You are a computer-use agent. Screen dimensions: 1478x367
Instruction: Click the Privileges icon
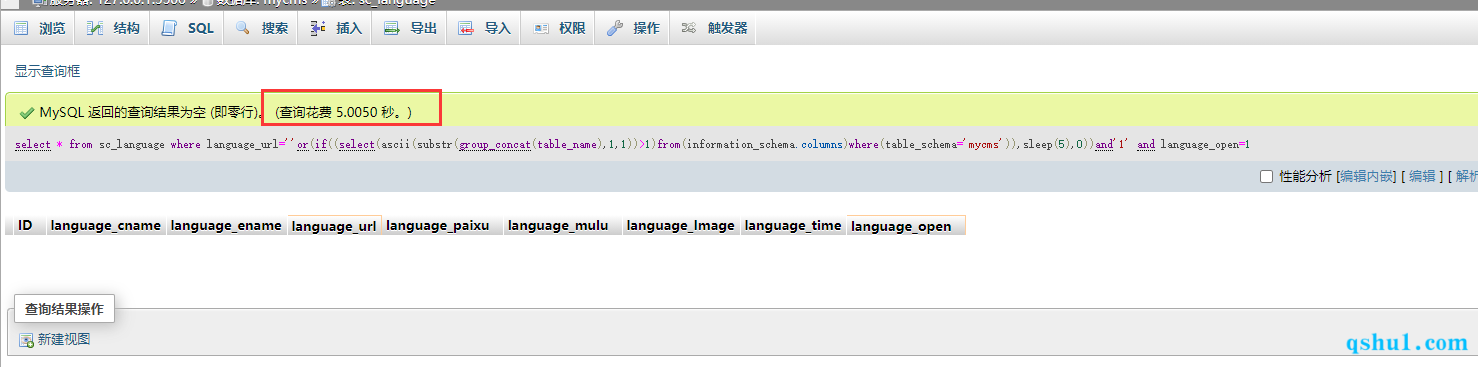(x=541, y=28)
